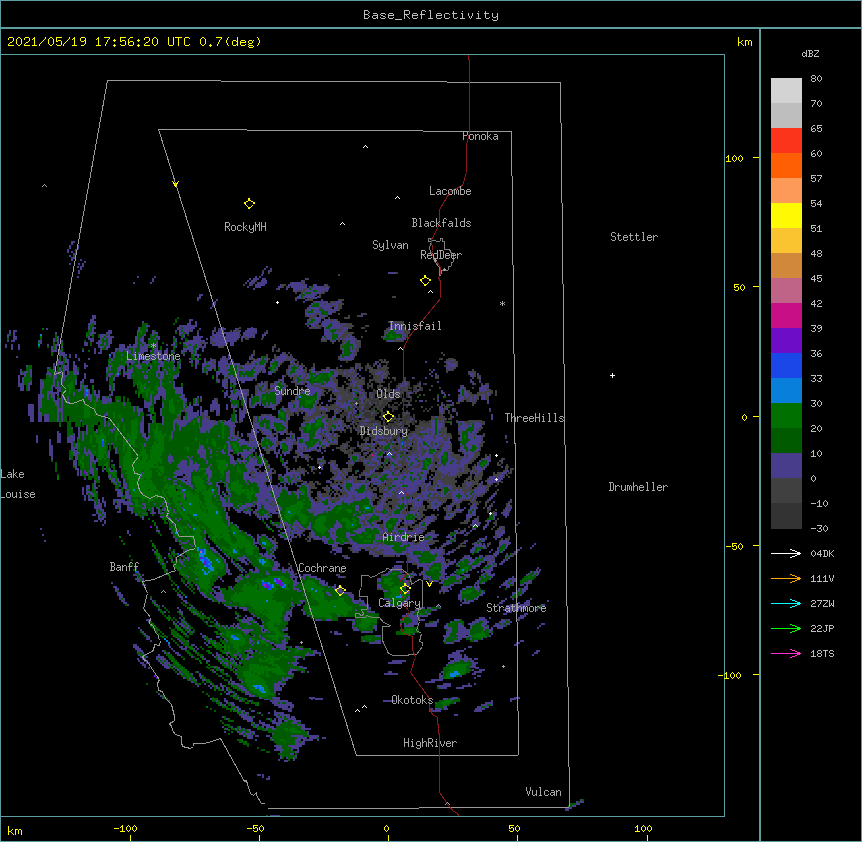The width and height of the screenshot is (862, 842).
Task: Click the Vulcan label
Action: click(x=543, y=792)
